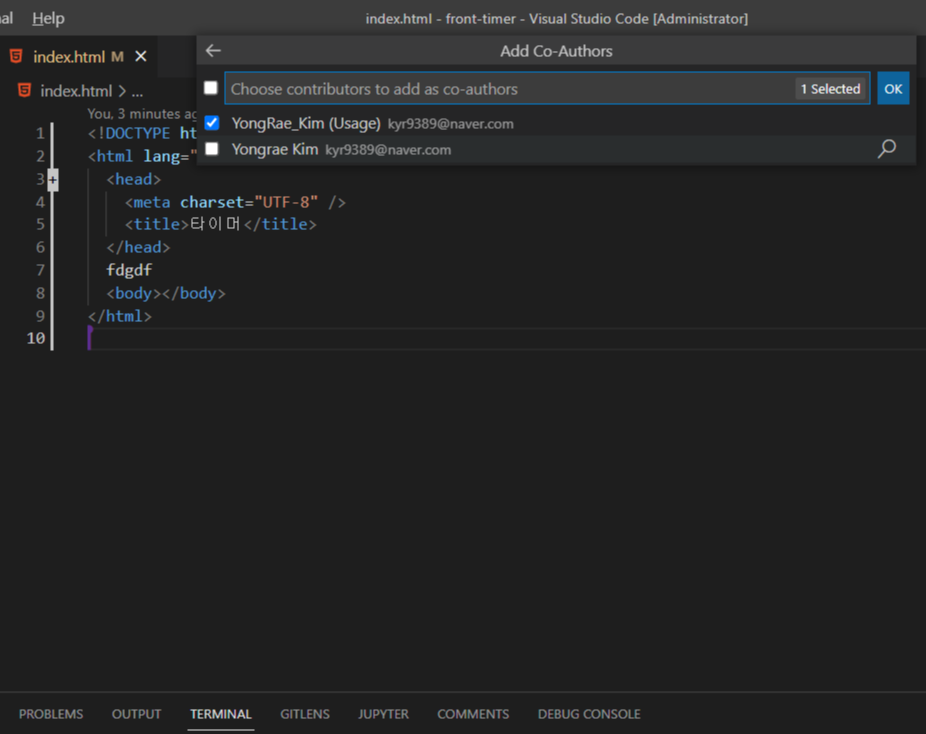Switch to the TERMINAL panel tab

click(221, 714)
